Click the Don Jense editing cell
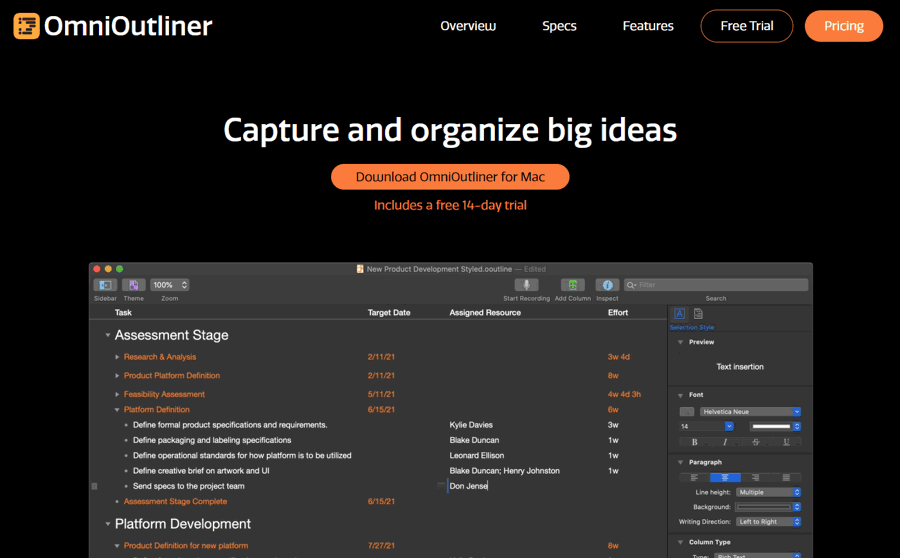Viewport: 900px width, 558px height. 468,486
